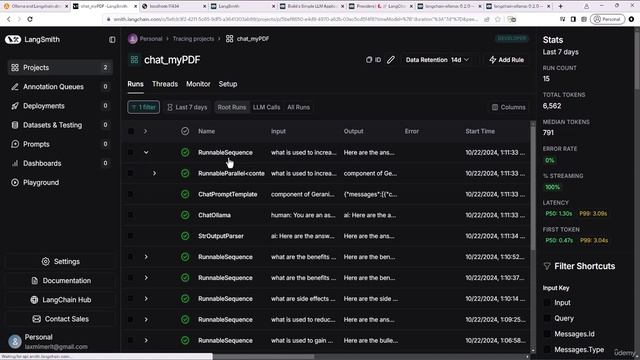Open the Setup tab
This screenshot has width=640, height=360.
(228, 84)
